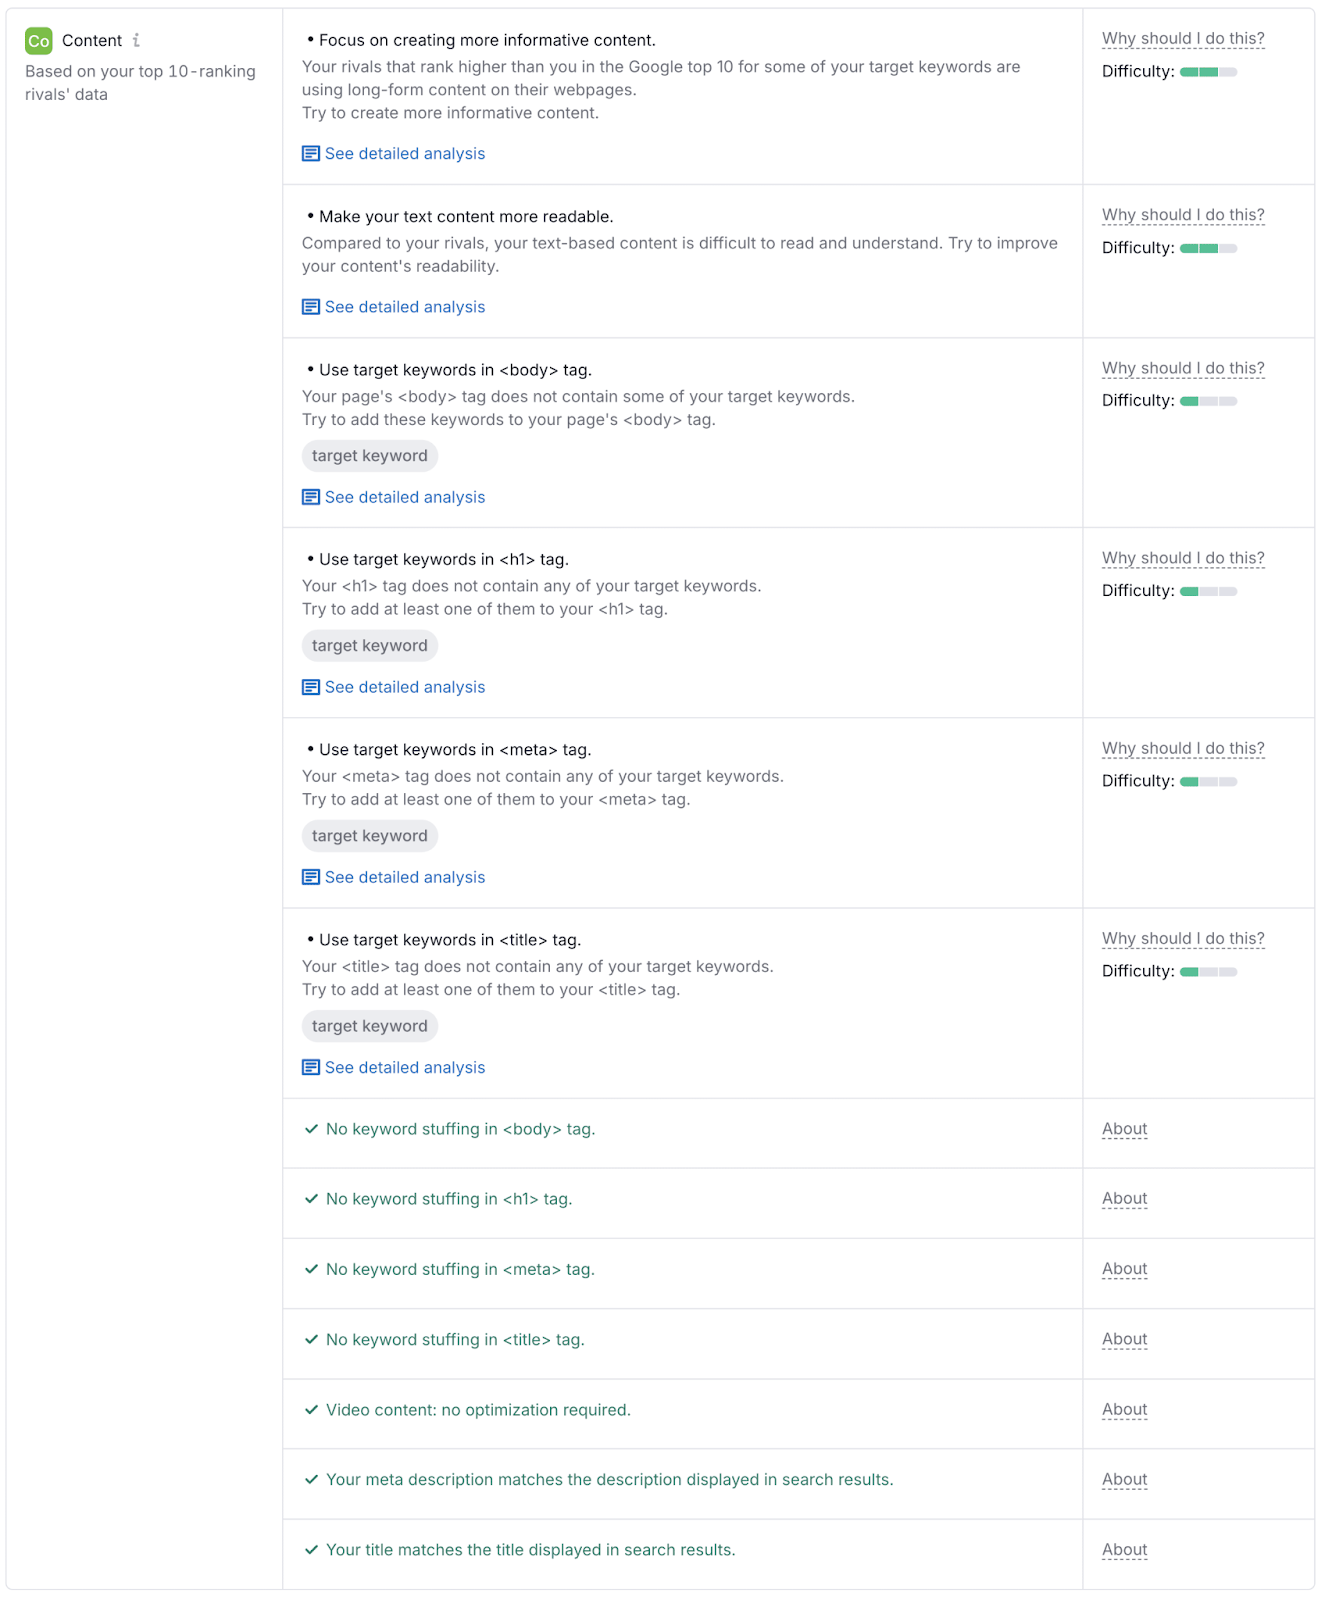Expand 'Why should I do this?' for body tag
1325x1600 pixels.
(x=1182, y=368)
